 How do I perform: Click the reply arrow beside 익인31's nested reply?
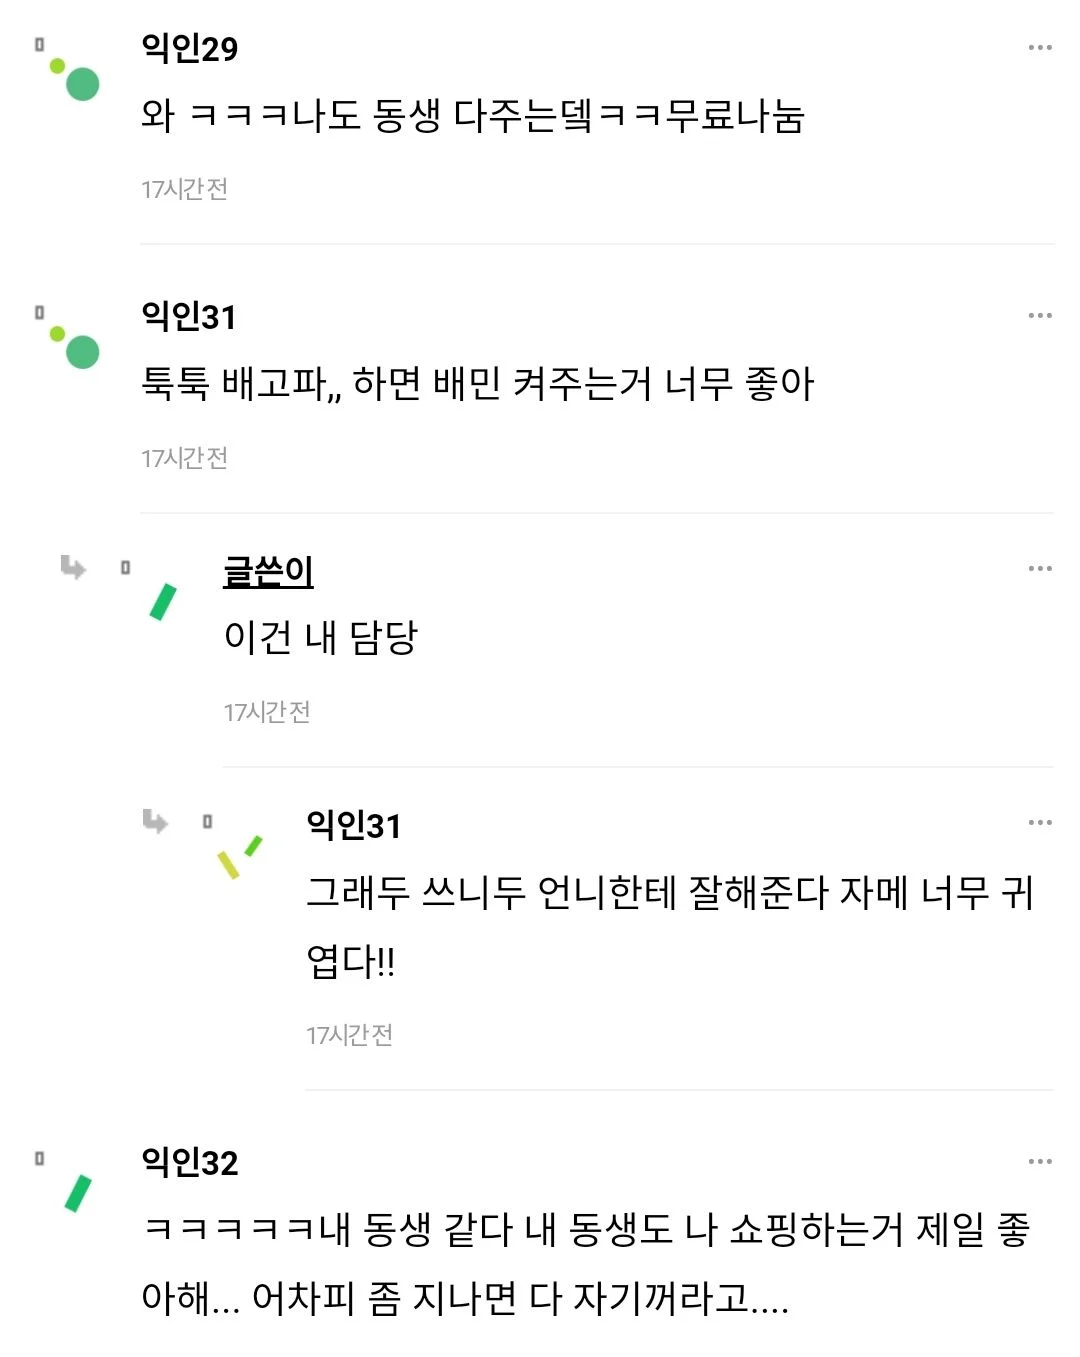pyautogui.click(x=156, y=824)
